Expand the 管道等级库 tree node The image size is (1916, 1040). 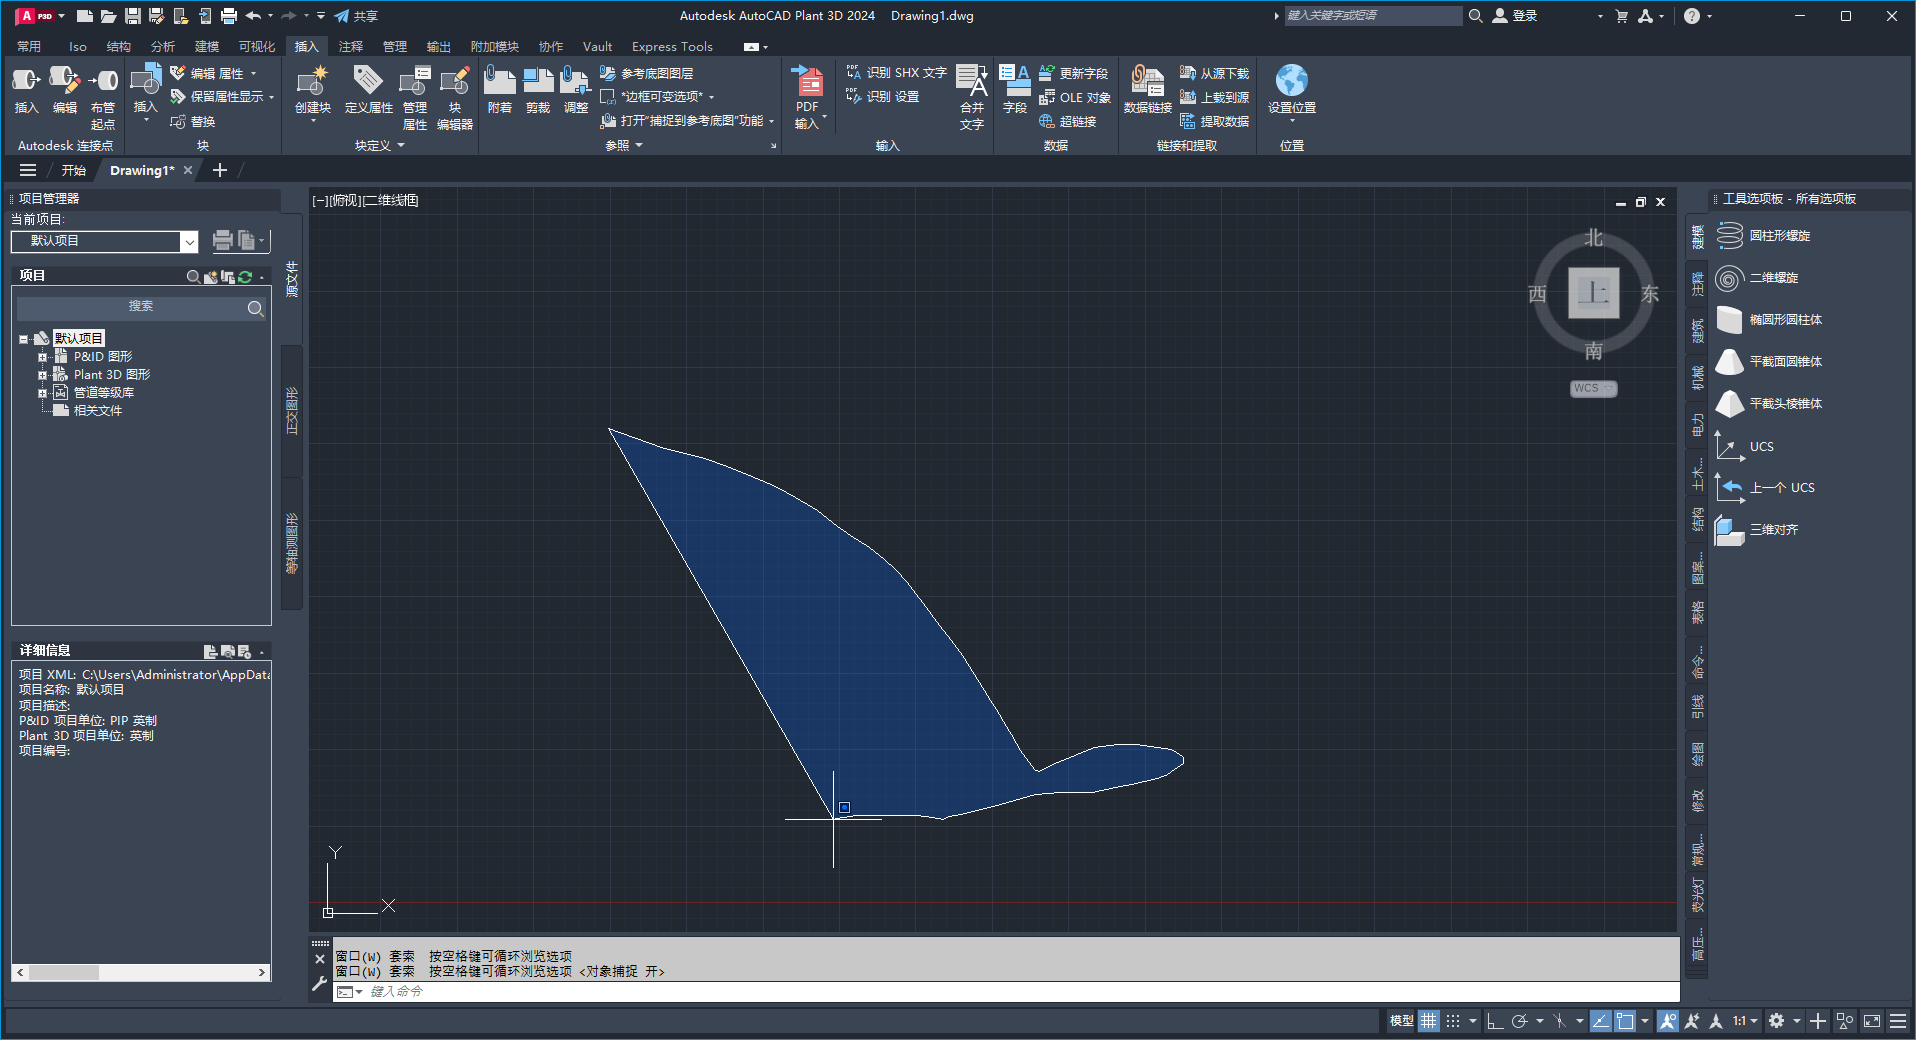tap(43, 393)
